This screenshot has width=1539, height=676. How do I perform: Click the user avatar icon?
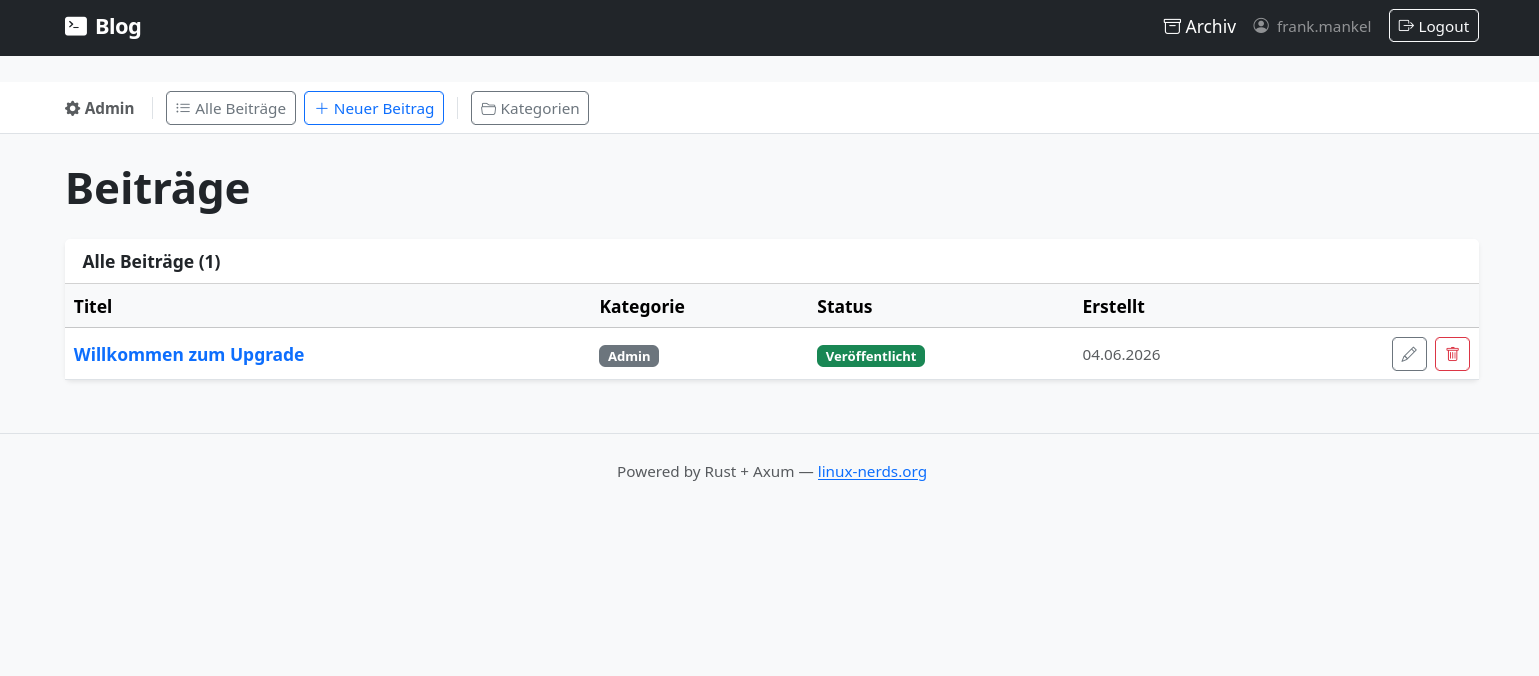(1261, 26)
